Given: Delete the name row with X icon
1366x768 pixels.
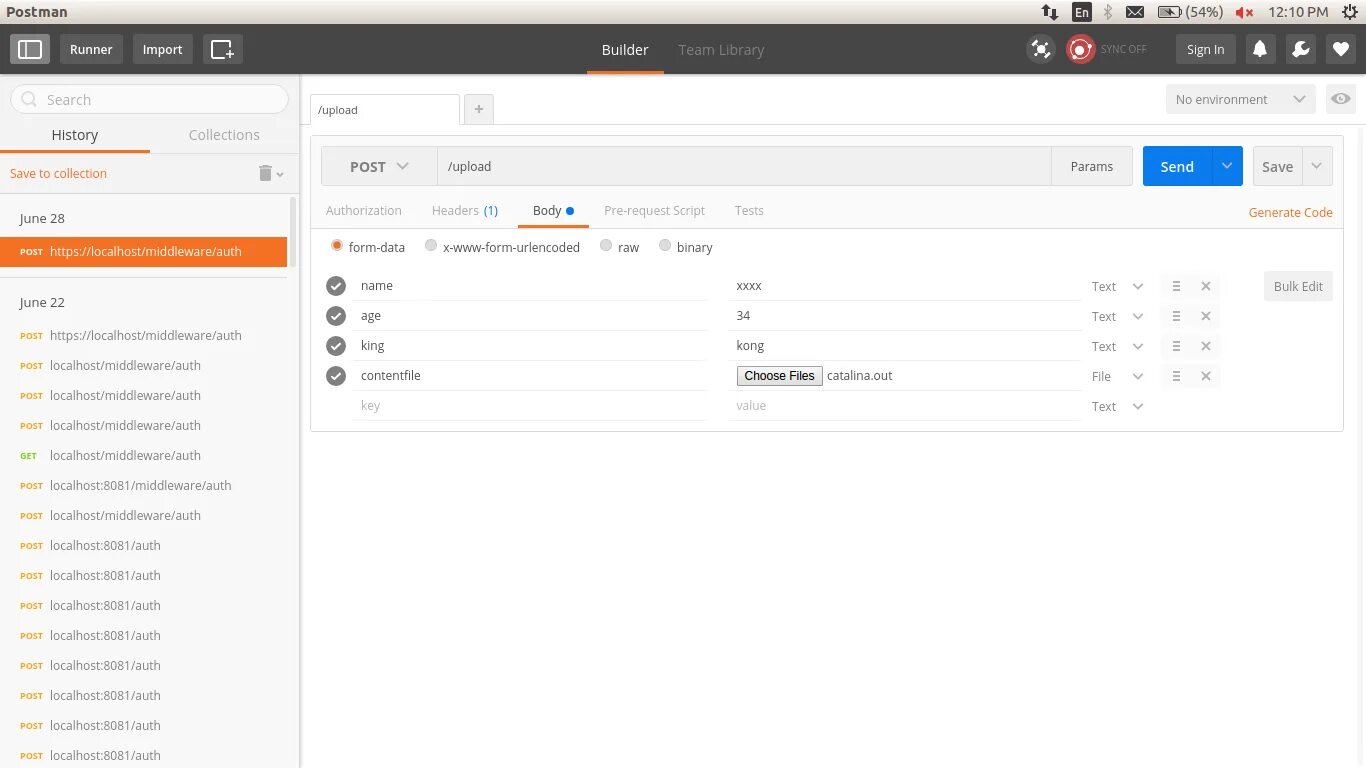Looking at the screenshot, I should point(1206,286).
